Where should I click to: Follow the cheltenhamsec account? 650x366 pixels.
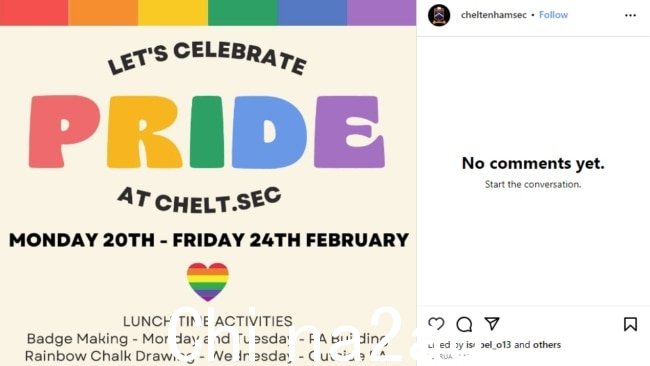(553, 15)
